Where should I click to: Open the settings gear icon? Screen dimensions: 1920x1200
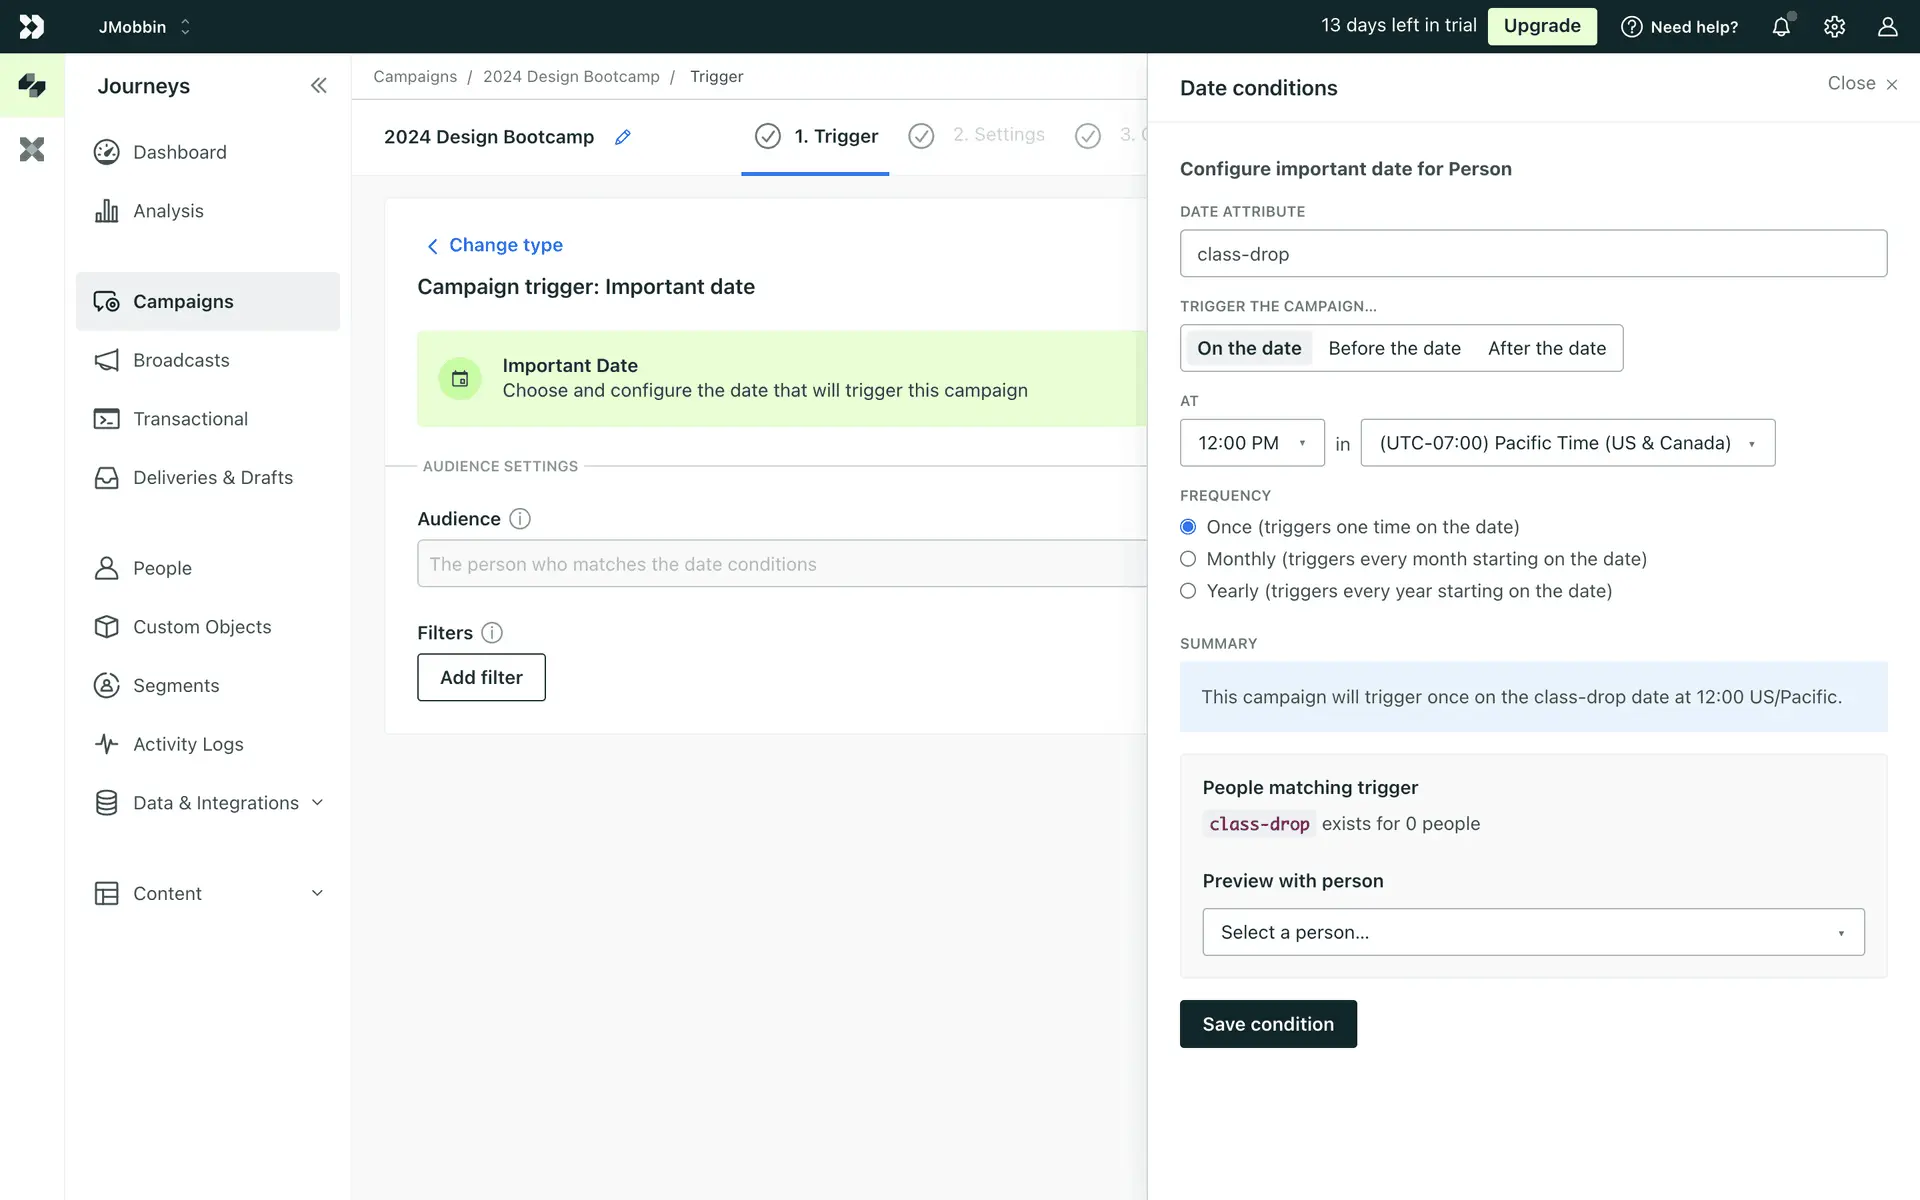pyautogui.click(x=1834, y=27)
